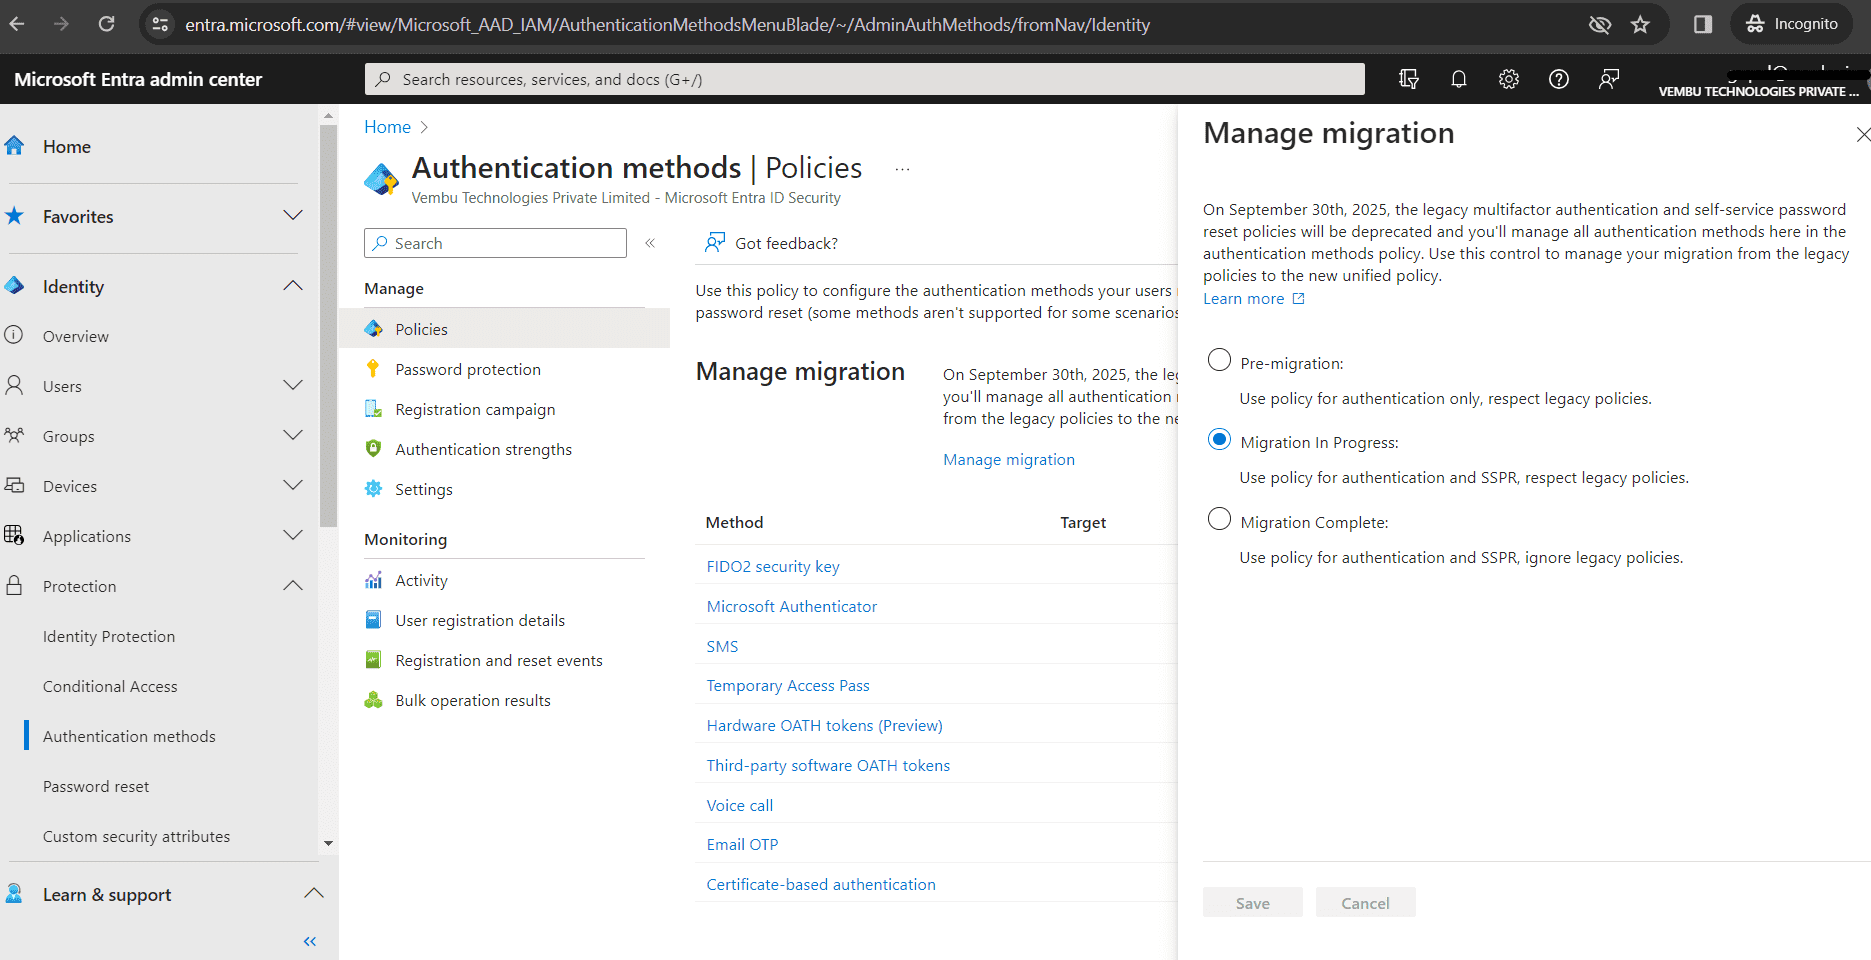Viewport: 1871px width, 960px height.
Task: Select the Migration Complete radio button
Action: coord(1219,519)
